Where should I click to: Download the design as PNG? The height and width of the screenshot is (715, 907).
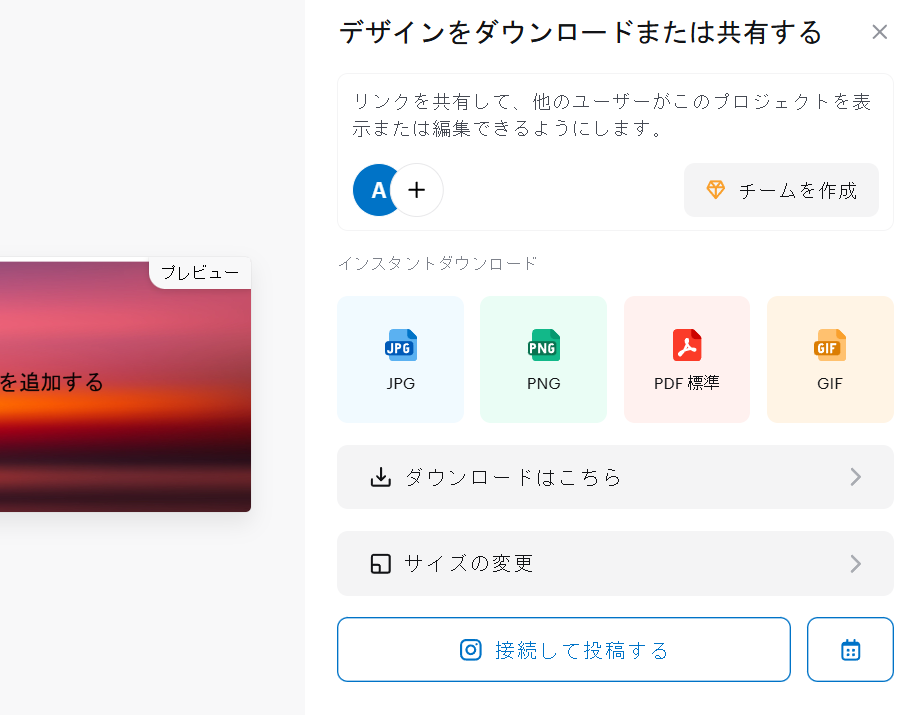[x=543, y=359]
